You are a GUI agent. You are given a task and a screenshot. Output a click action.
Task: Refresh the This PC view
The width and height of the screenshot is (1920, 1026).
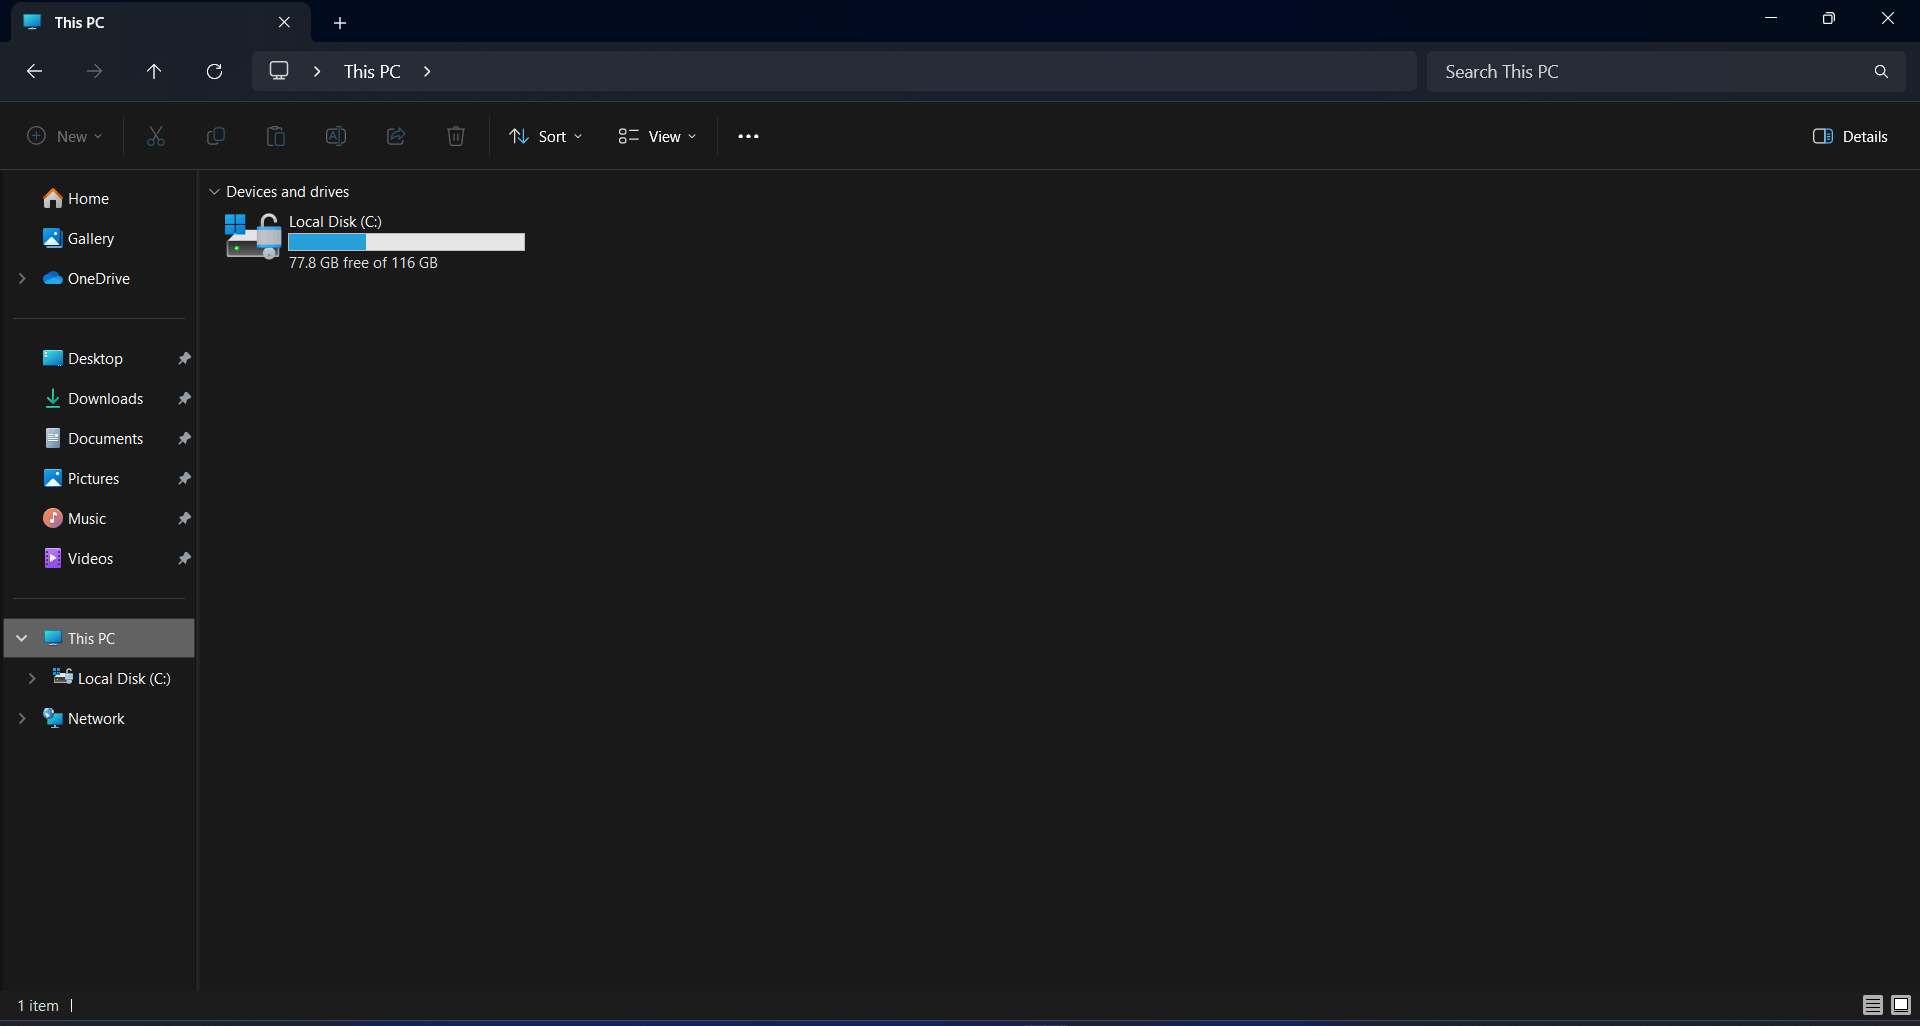214,71
